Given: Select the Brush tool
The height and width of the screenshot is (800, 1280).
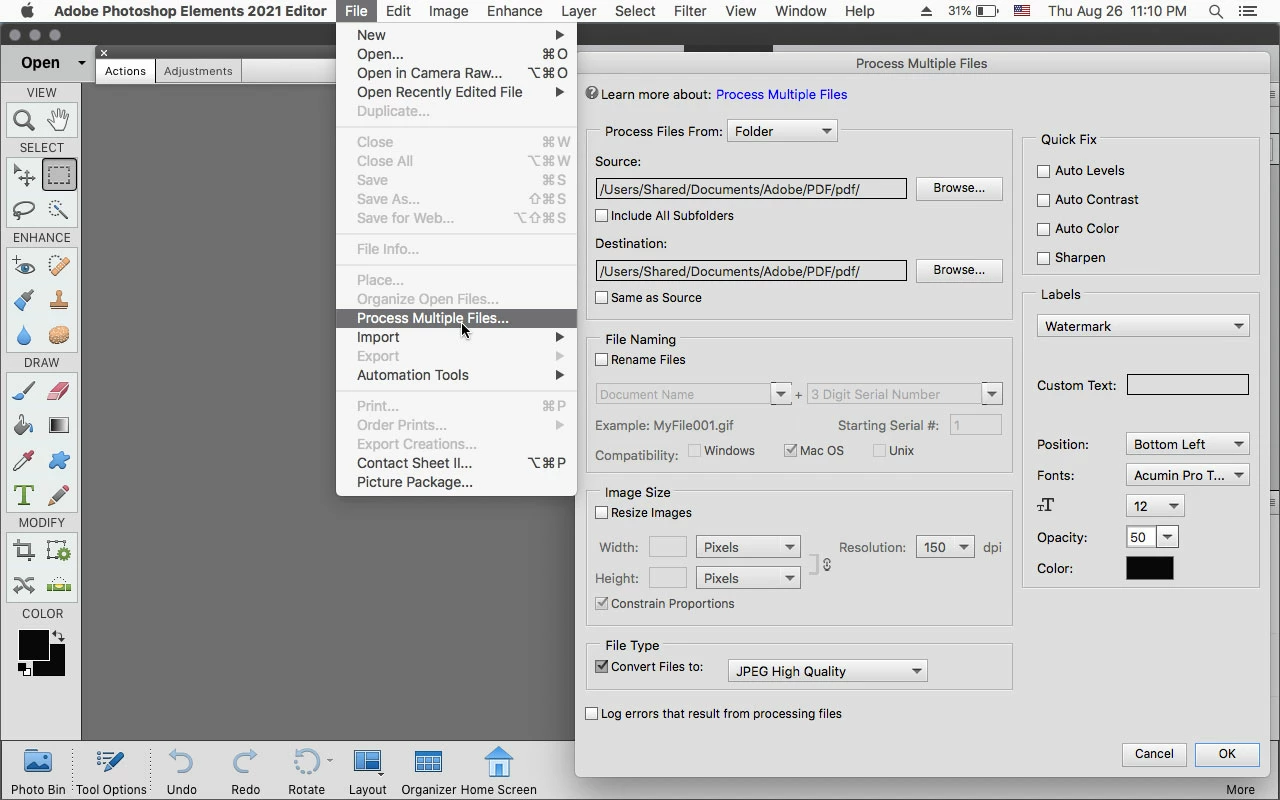Looking at the screenshot, I should [24, 391].
